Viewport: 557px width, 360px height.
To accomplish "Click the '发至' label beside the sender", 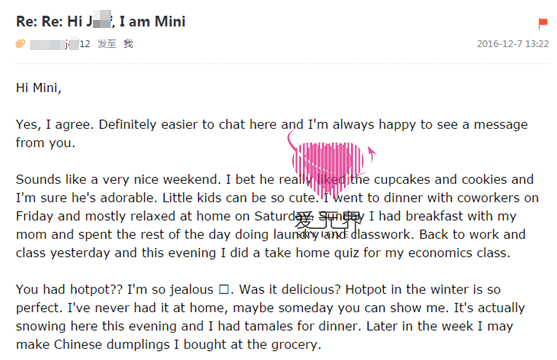I will click(107, 44).
